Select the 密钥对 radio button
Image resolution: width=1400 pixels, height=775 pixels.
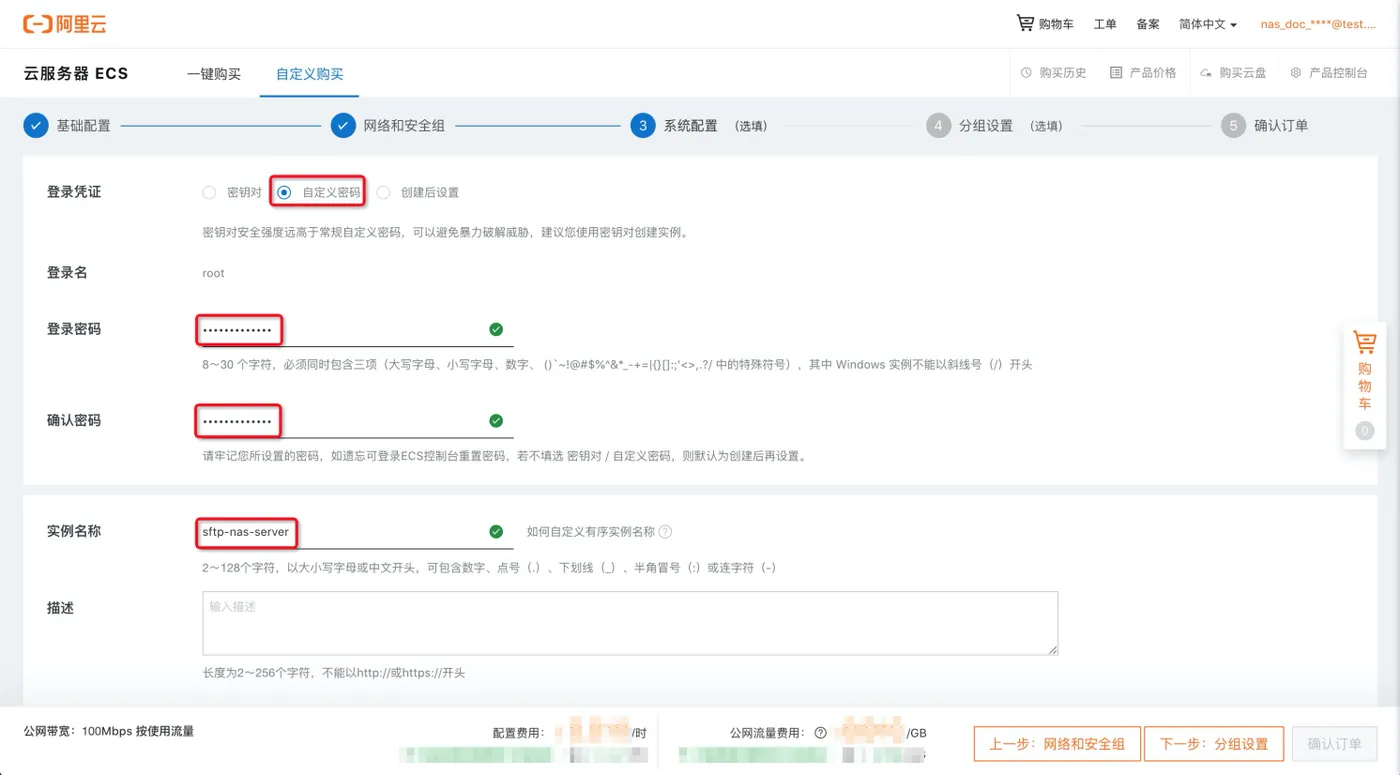tap(209, 192)
